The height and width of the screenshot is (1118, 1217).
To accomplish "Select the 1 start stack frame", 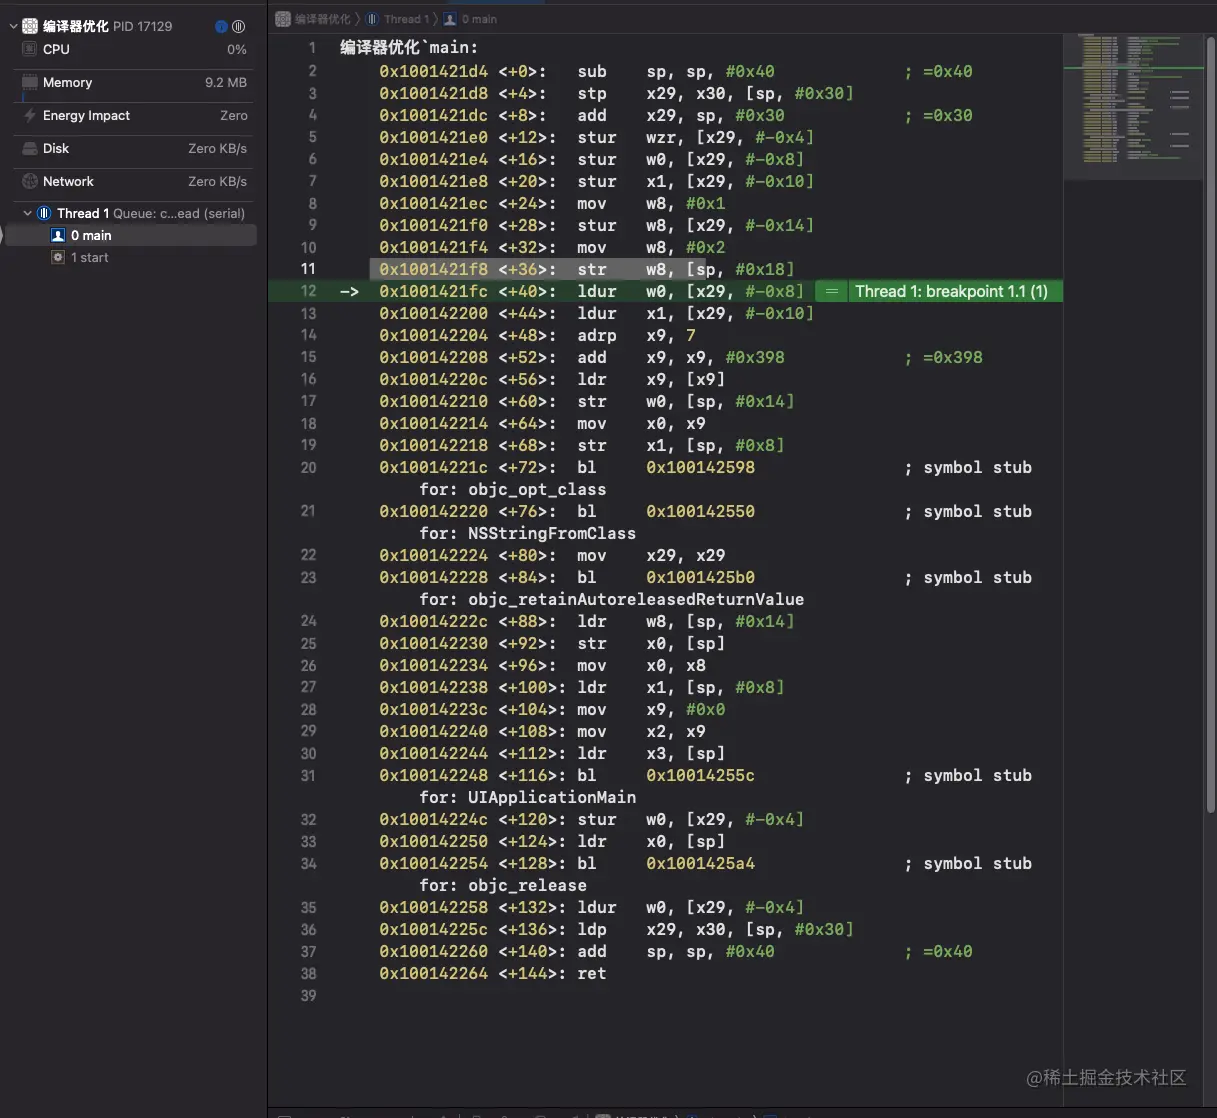I will (131, 257).
